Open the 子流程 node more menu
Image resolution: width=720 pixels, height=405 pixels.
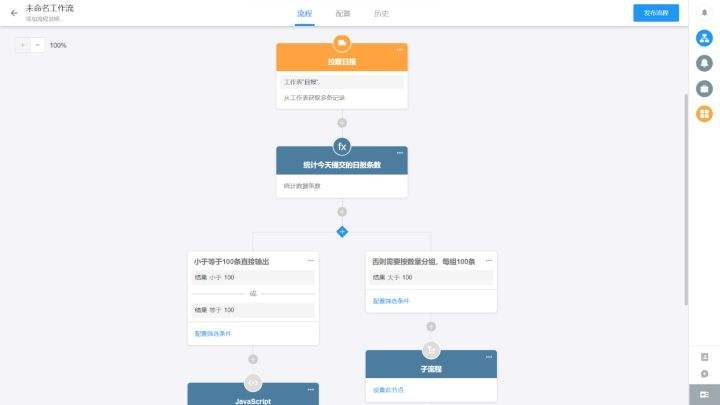[x=489, y=357]
